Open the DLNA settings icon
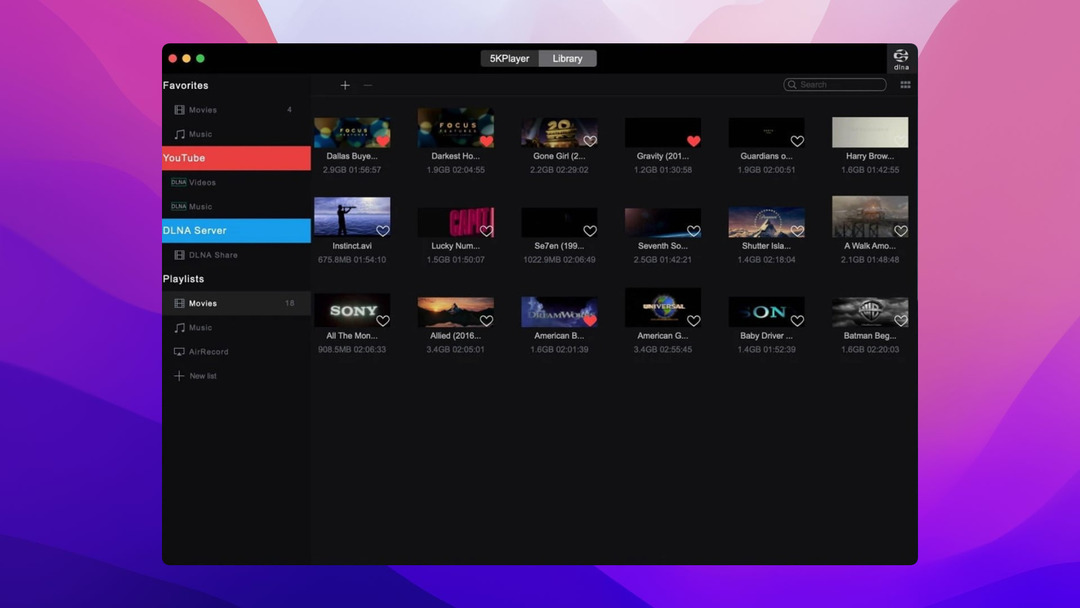The image size is (1080, 608). click(901, 59)
